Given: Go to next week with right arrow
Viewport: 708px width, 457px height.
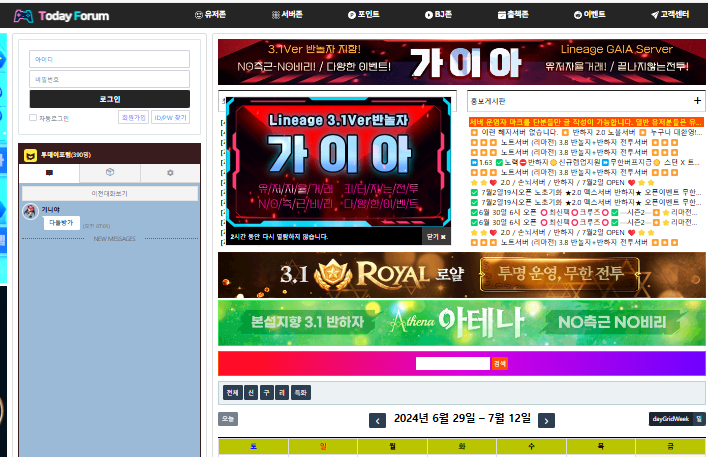Looking at the screenshot, I should 546,420.
